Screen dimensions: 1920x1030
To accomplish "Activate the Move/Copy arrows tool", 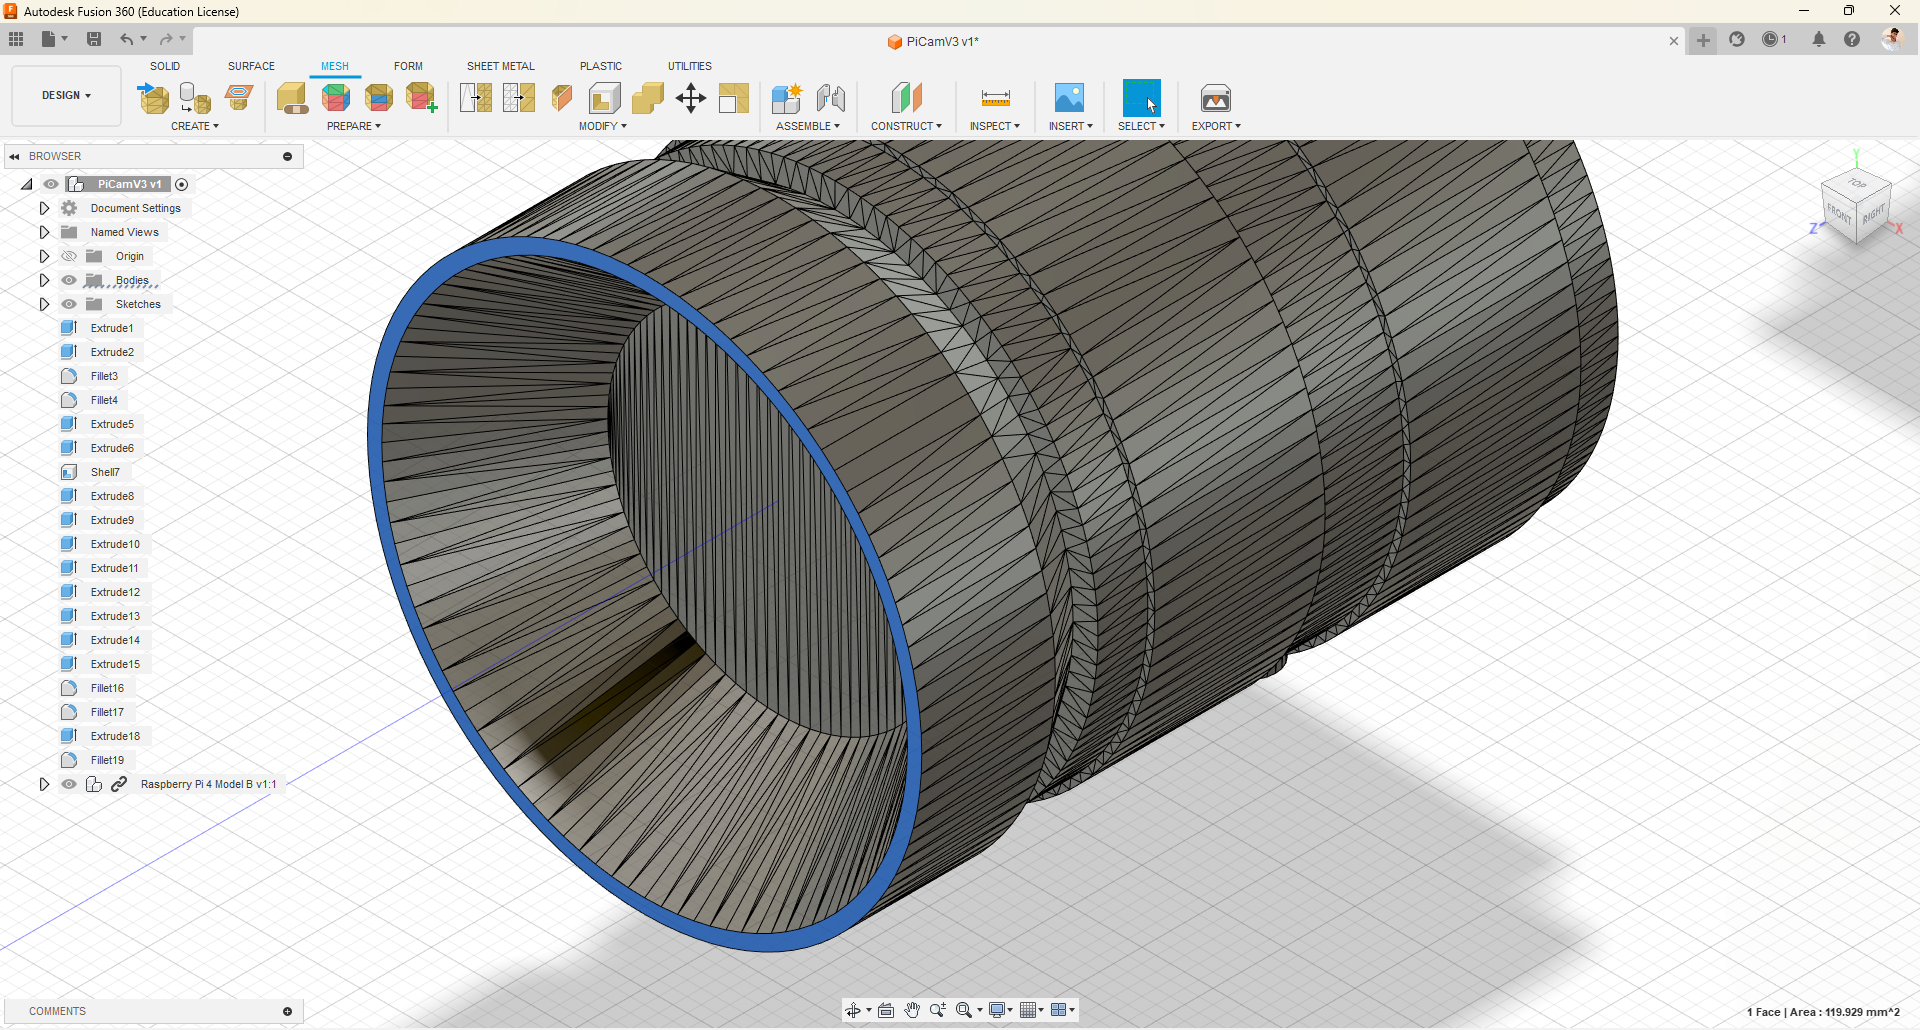I will click(691, 98).
